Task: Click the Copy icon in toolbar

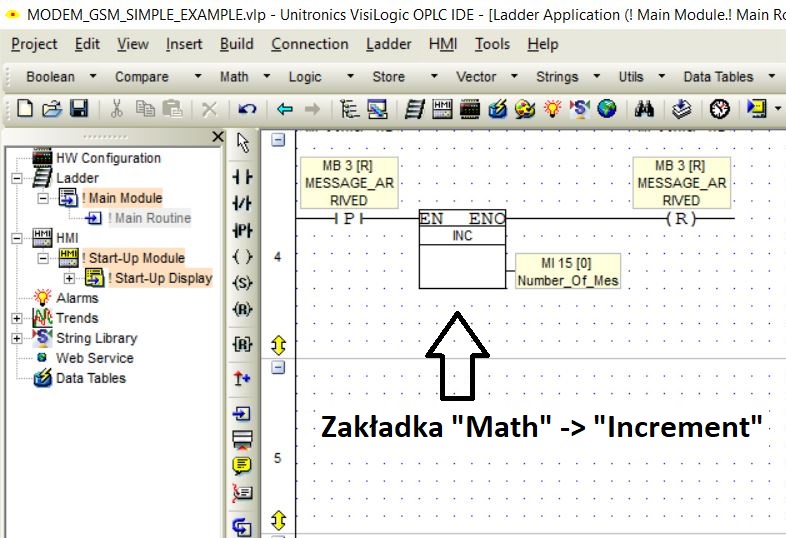Action: coord(145,108)
